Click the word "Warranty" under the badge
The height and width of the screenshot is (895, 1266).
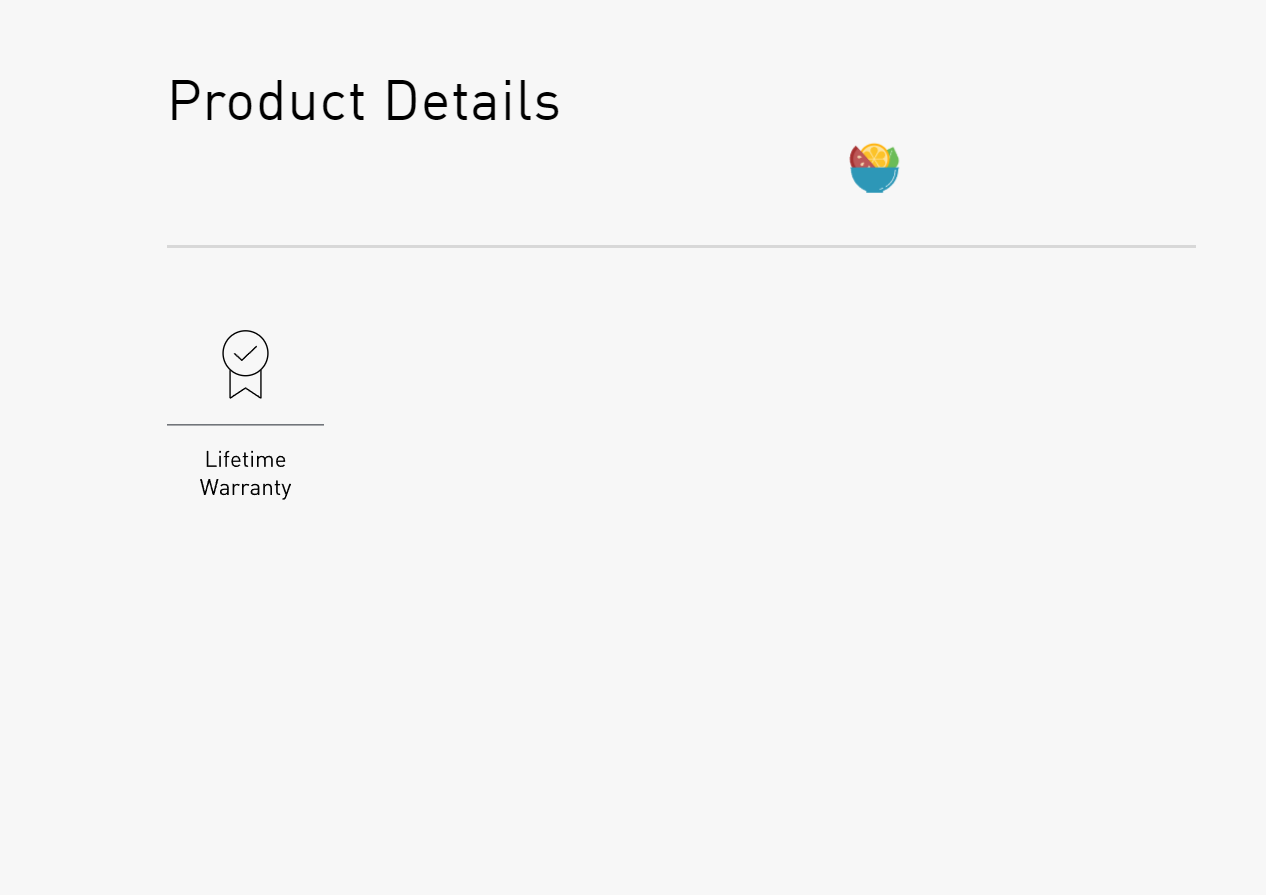tap(245, 488)
